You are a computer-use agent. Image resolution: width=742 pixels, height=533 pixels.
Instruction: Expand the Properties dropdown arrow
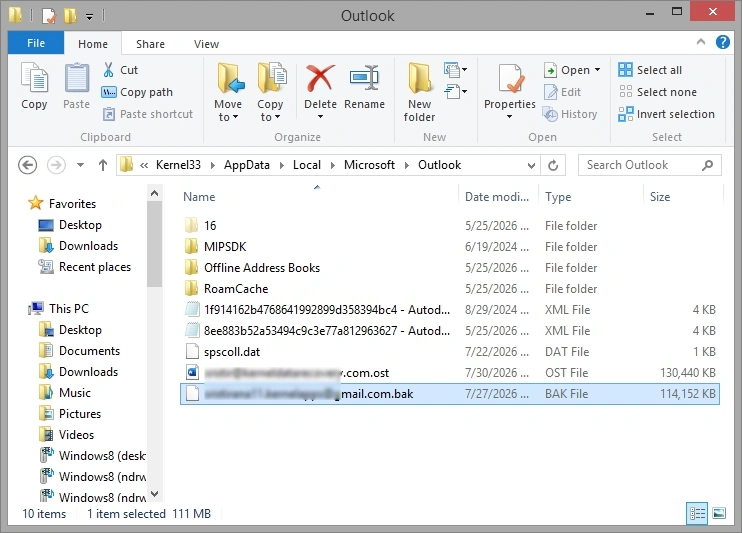[x=510, y=116]
